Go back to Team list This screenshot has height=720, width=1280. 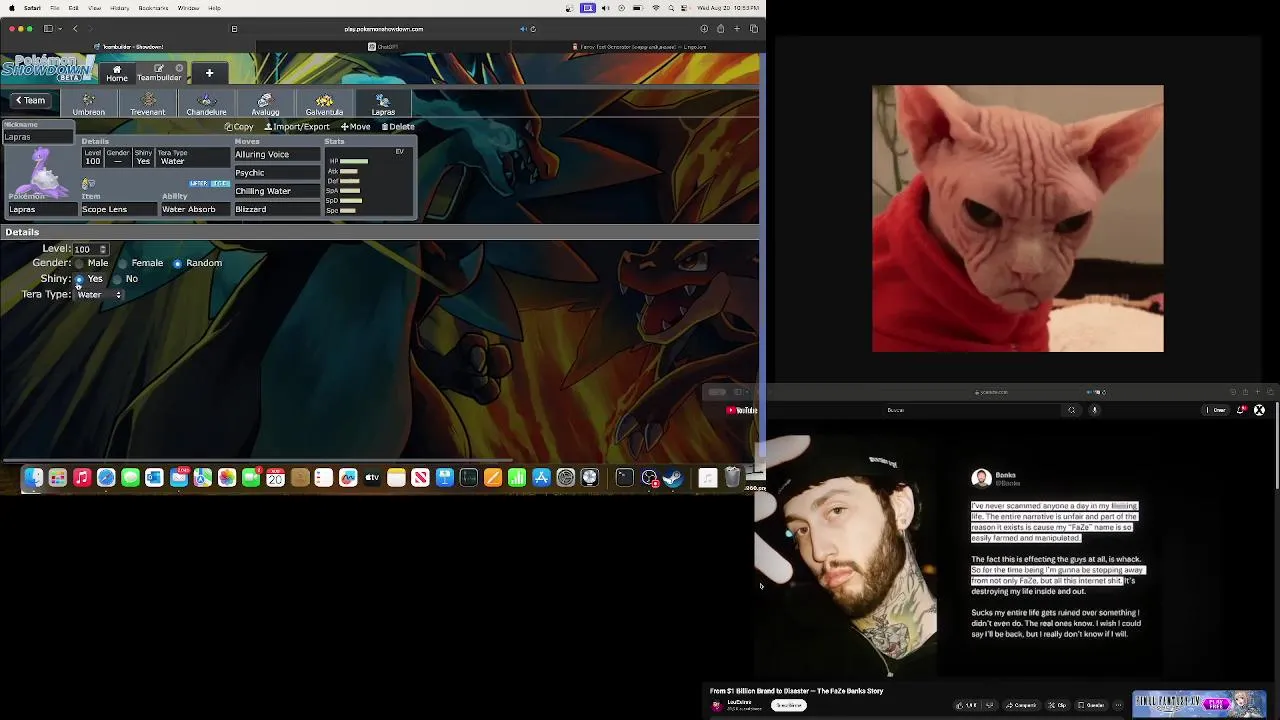pos(30,100)
